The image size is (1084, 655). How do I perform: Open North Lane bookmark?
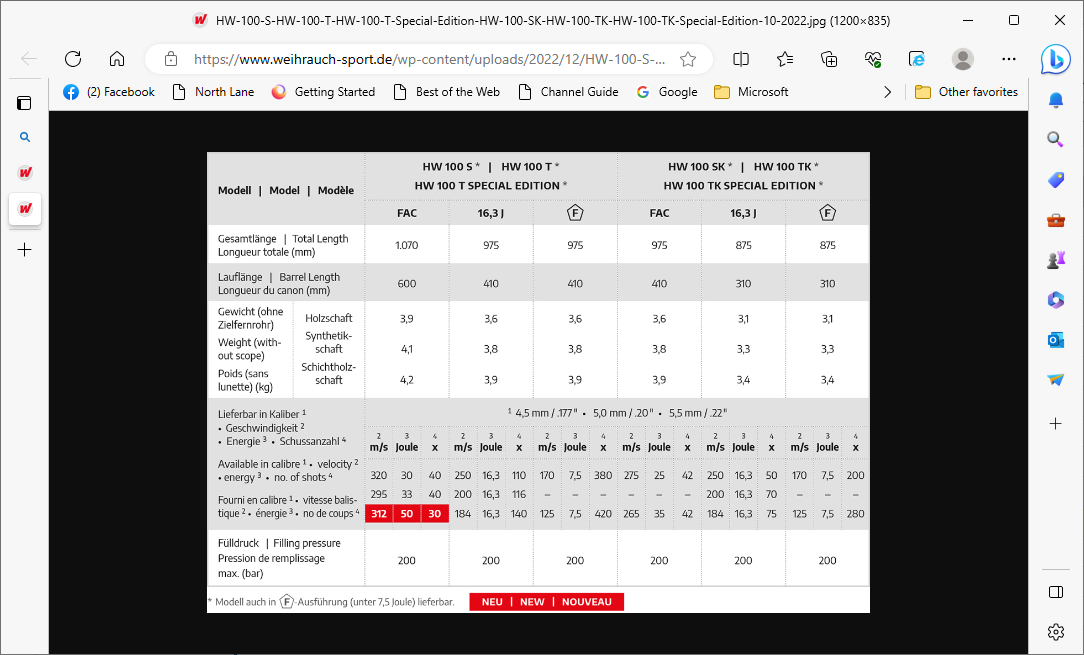(x=213, y=92)
